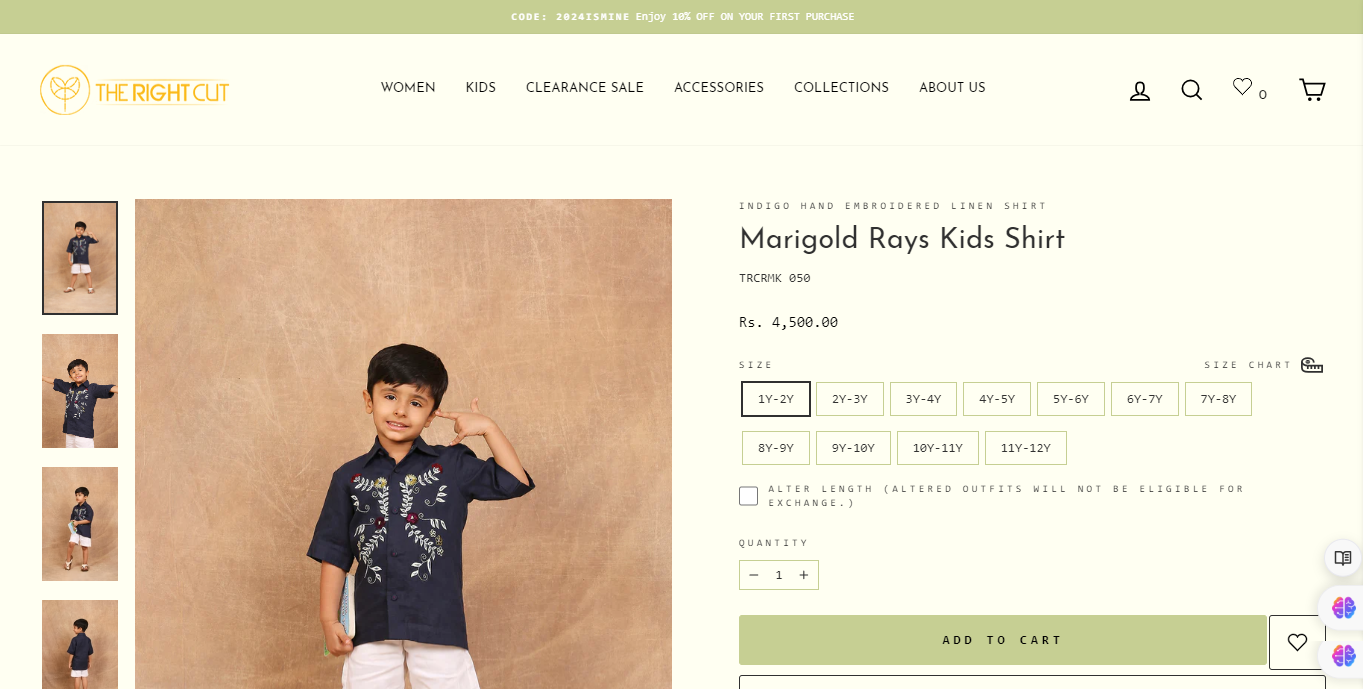Expand the Kids navigation menu
Image resolution: width=1363 pixels, height=689 pixels.
(481, 88)
